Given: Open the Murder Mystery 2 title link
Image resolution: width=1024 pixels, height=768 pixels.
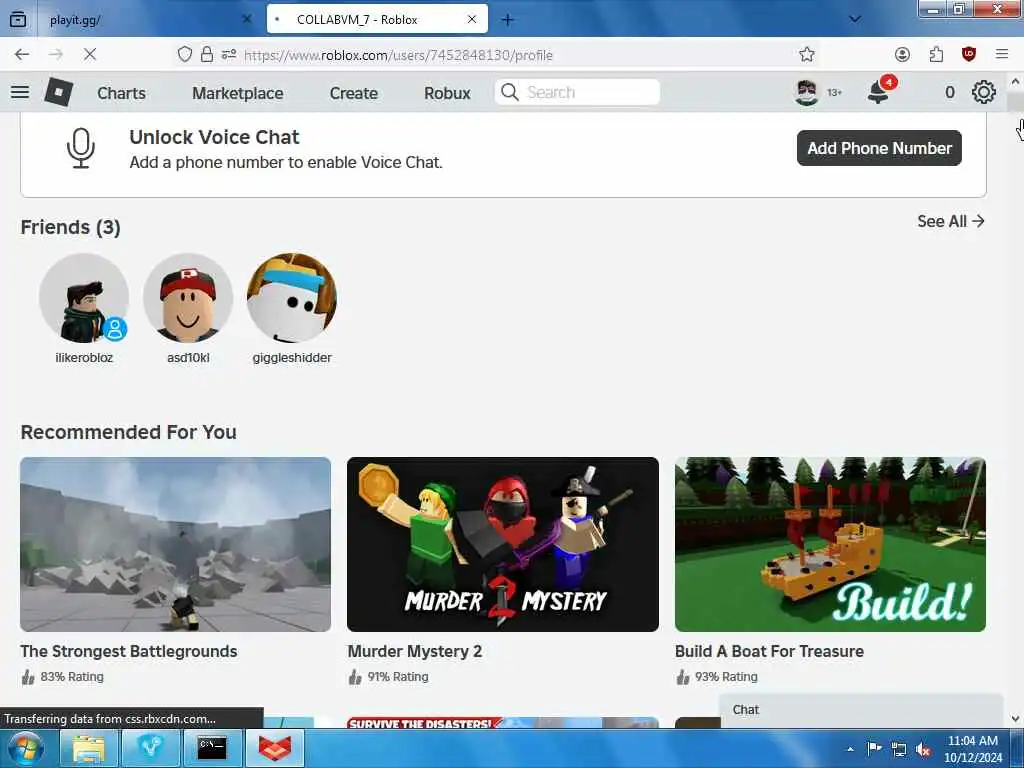Looking at the screenshot, I should [415, 651].
